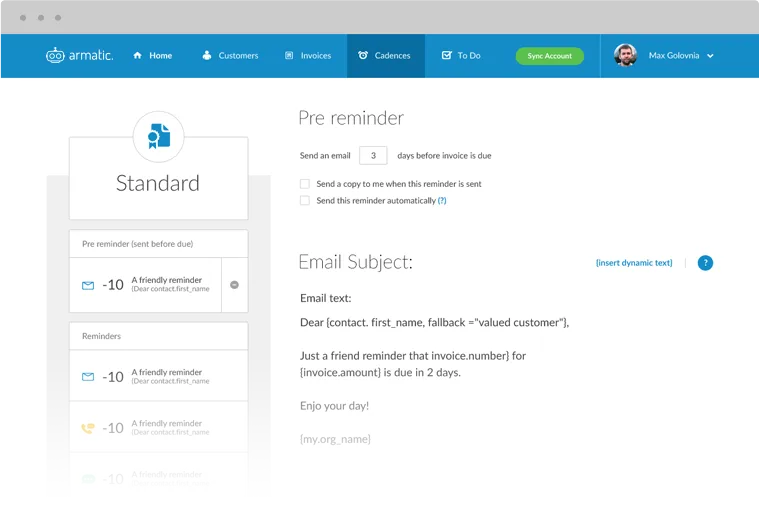Image resolution: width=759 pixels, height=520 pixels.
Task: Open the Invoices tab
Action: 308,55
